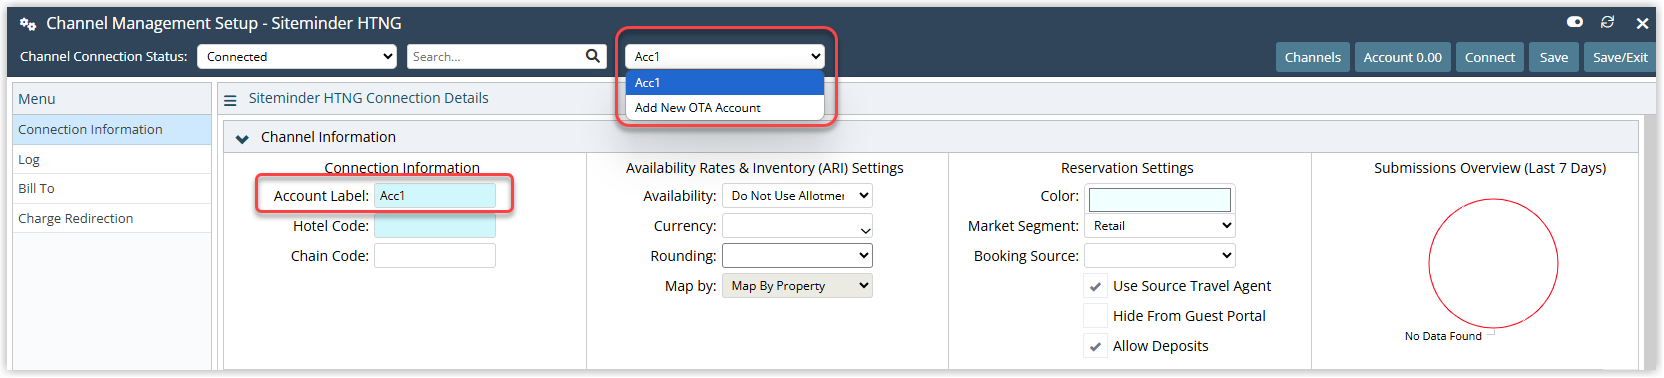
Task: Click the gears icon in title bar
Action: coord(28,23)
